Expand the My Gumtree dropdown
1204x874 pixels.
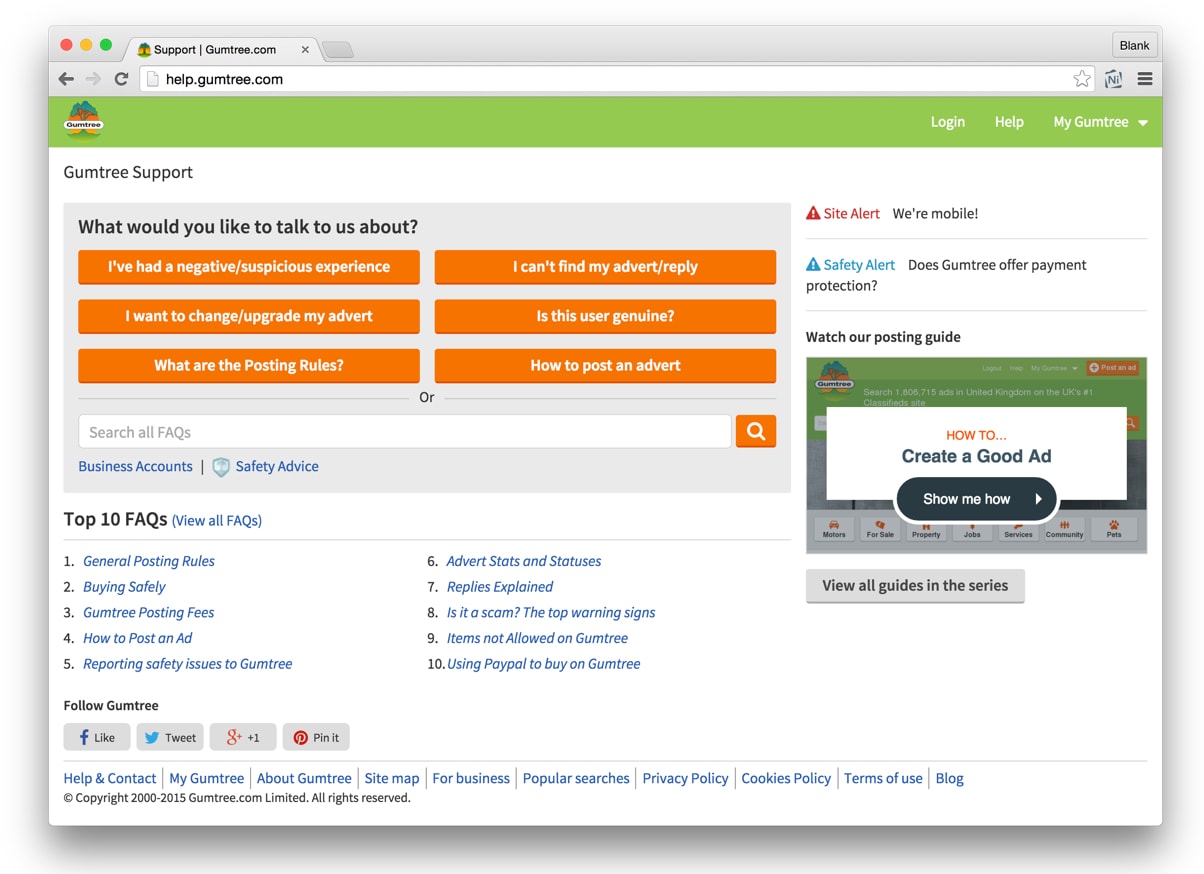[1100, 122]
